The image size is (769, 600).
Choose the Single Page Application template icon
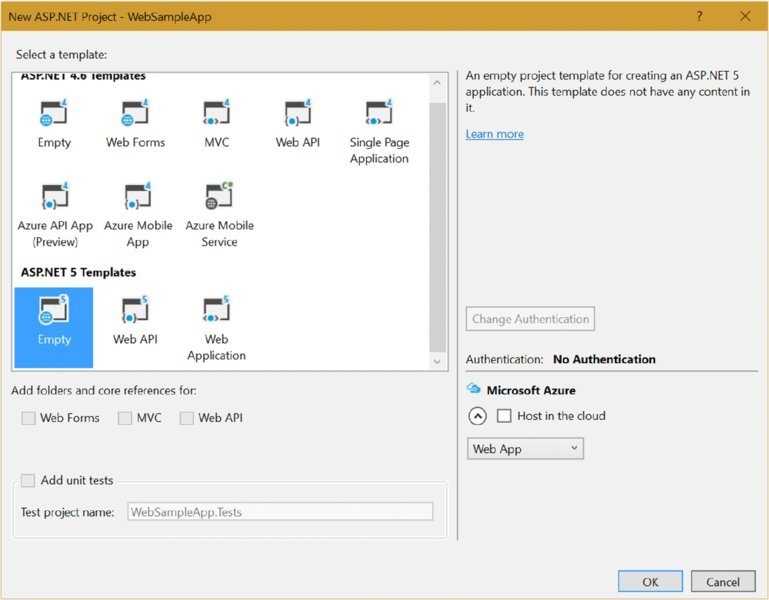pyautogui.click(x=379, y=113)
